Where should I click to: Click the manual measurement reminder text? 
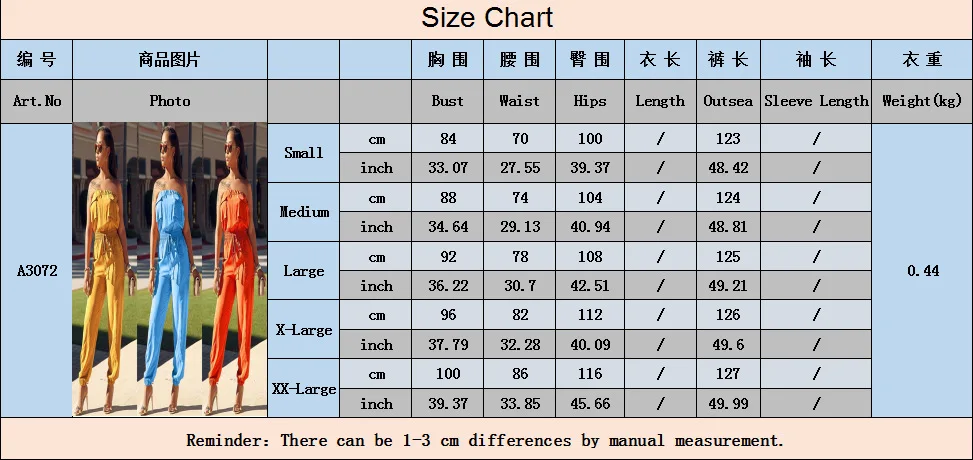[485, 441]
